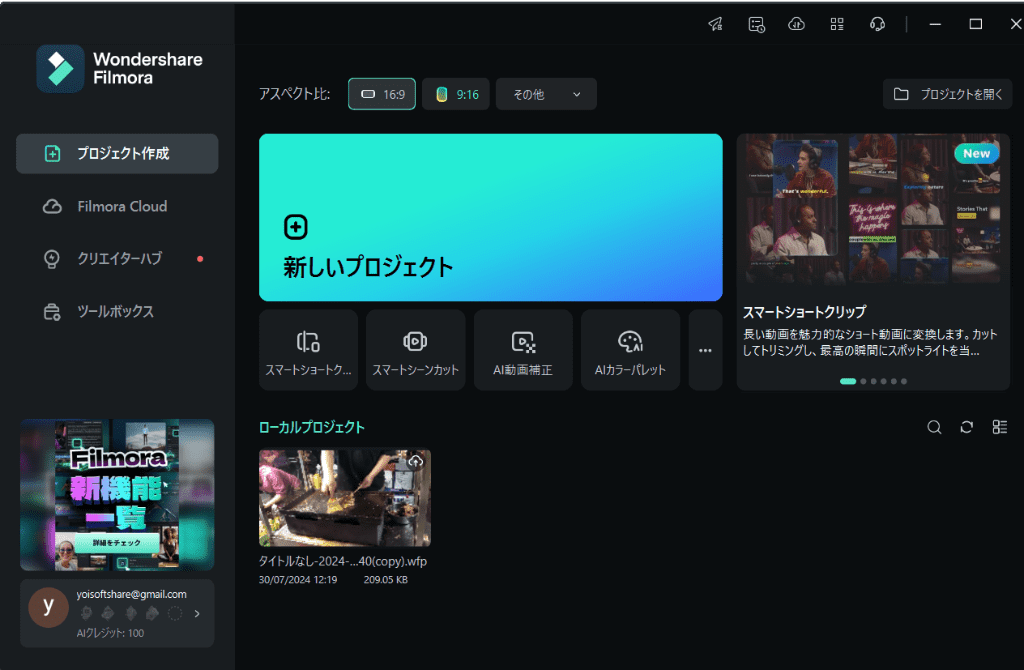Click the cloud download icon in title bar
1024x670 pixels.
click(x=796, y=24)
